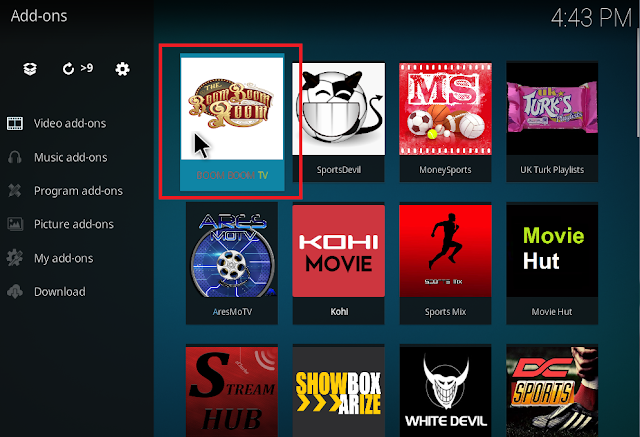Click the Kohi label text
Viewport: 640px width, 437px height.
point(339,312)
